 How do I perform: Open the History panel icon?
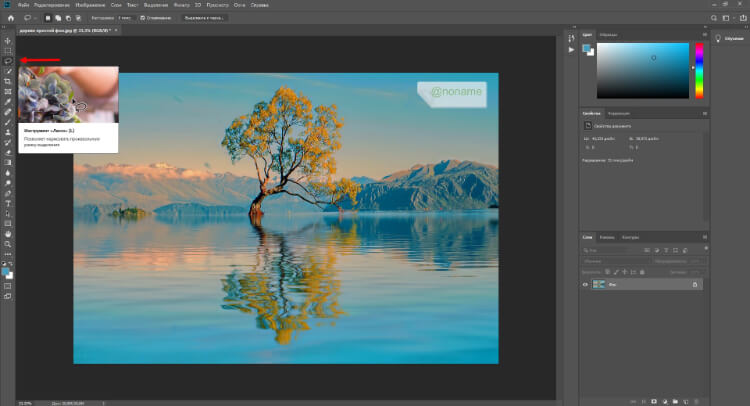click(x=571, y=38)
